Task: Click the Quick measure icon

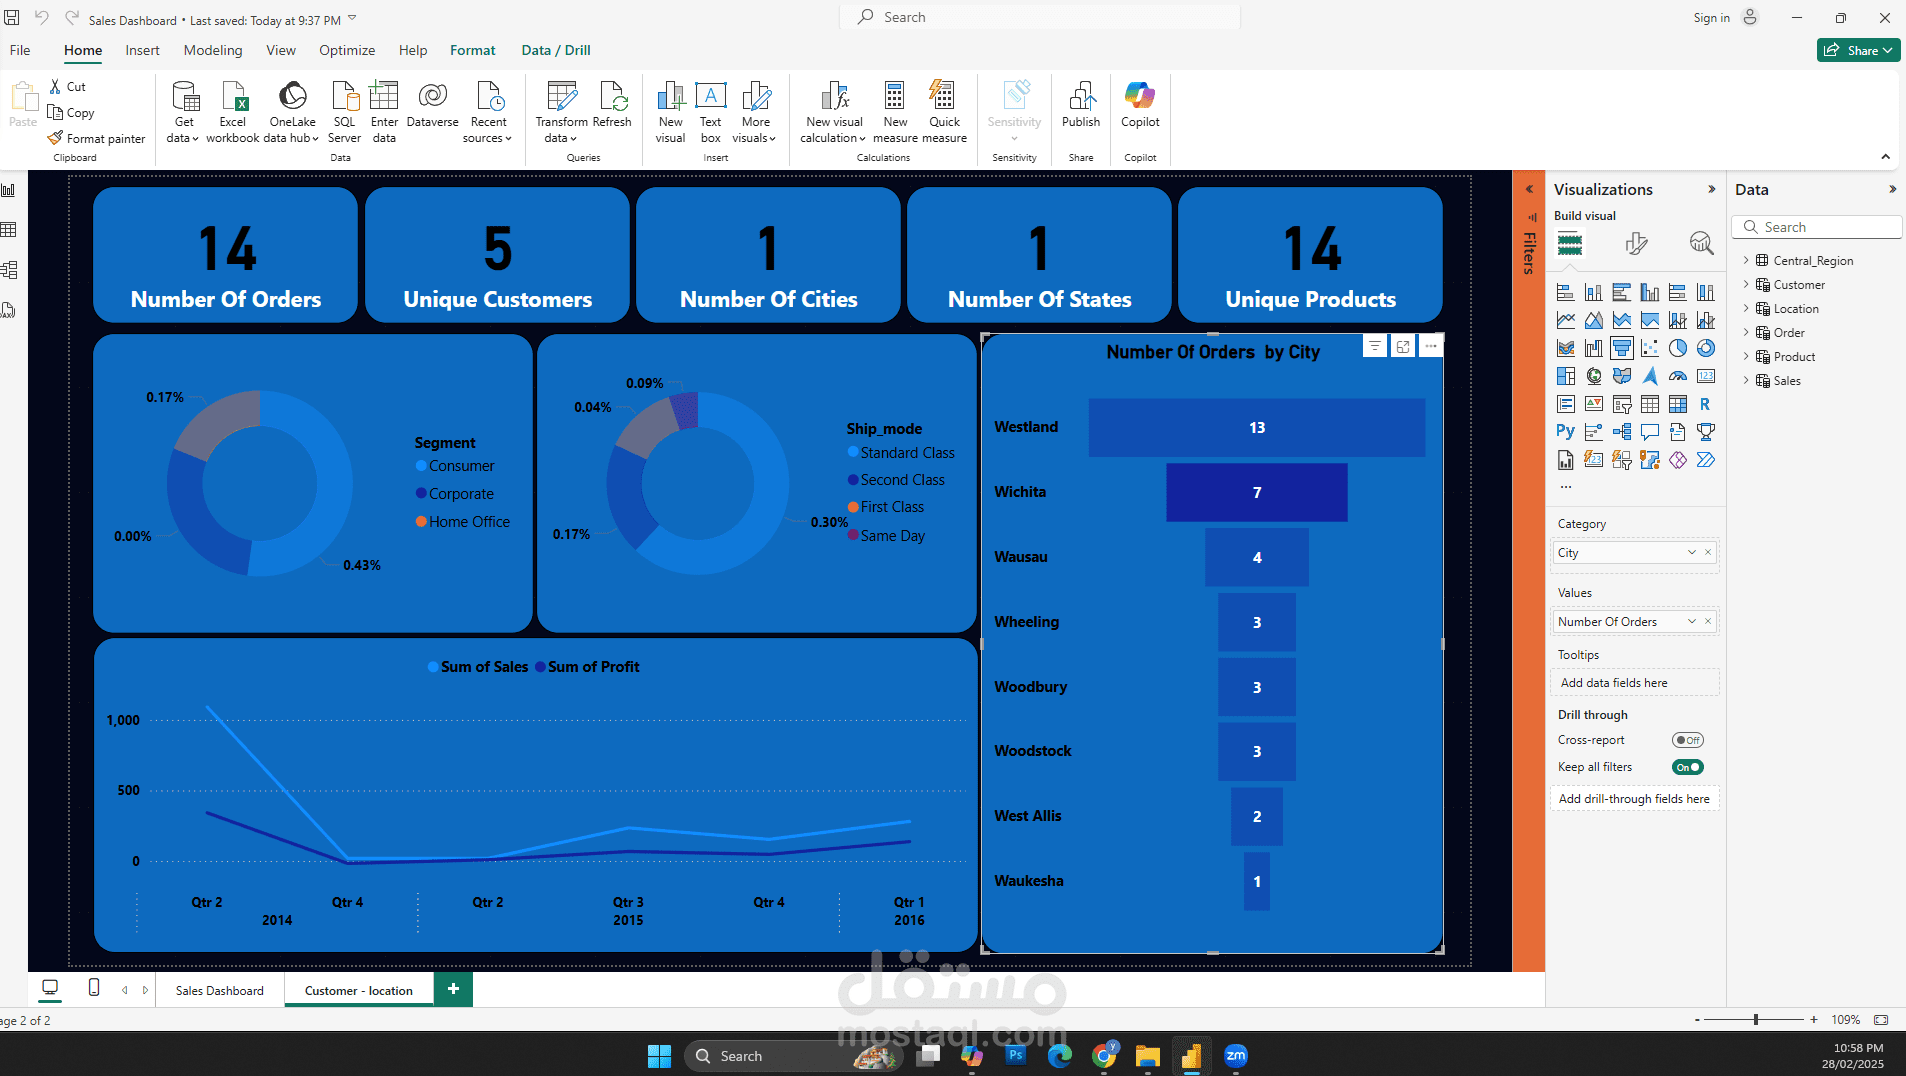Action: (x=944, y=112)
